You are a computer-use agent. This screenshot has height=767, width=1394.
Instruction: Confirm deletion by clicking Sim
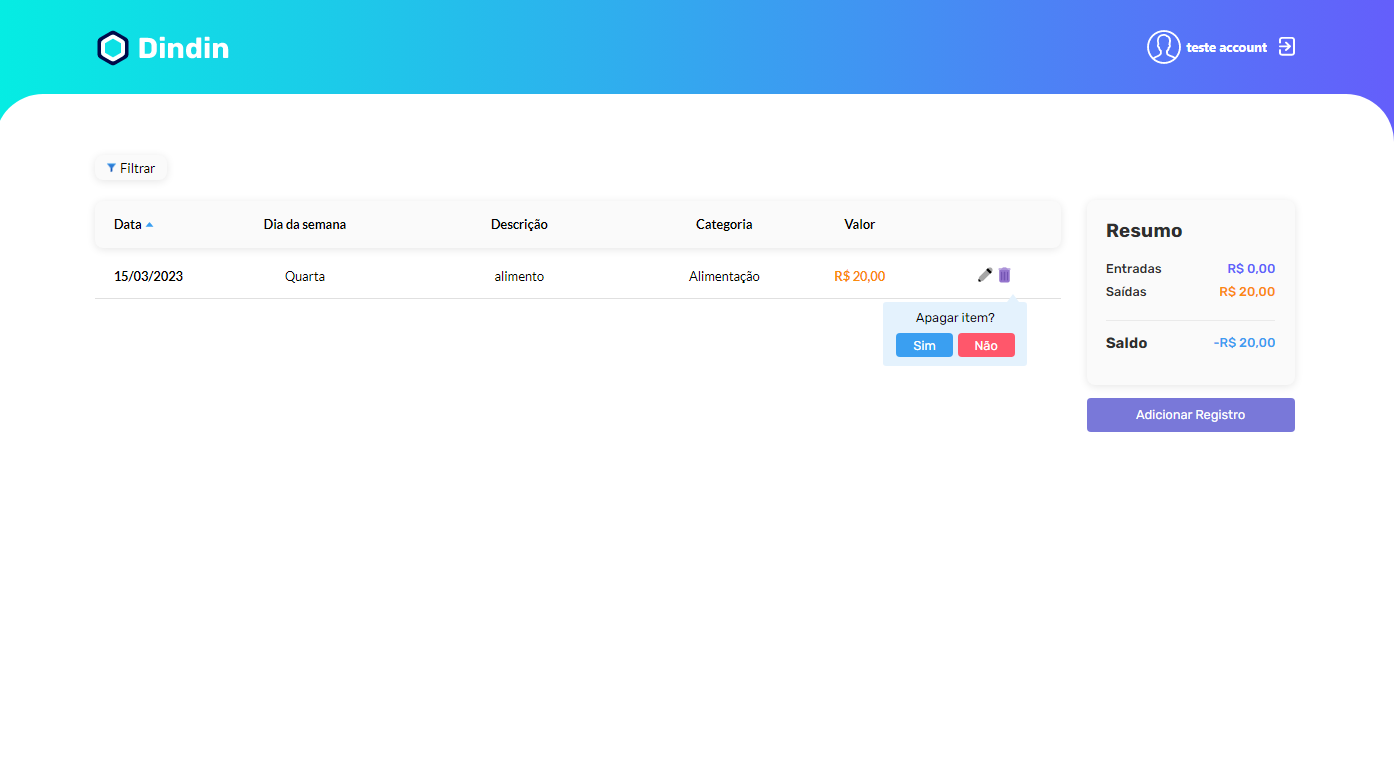click(x=923, y=344)
